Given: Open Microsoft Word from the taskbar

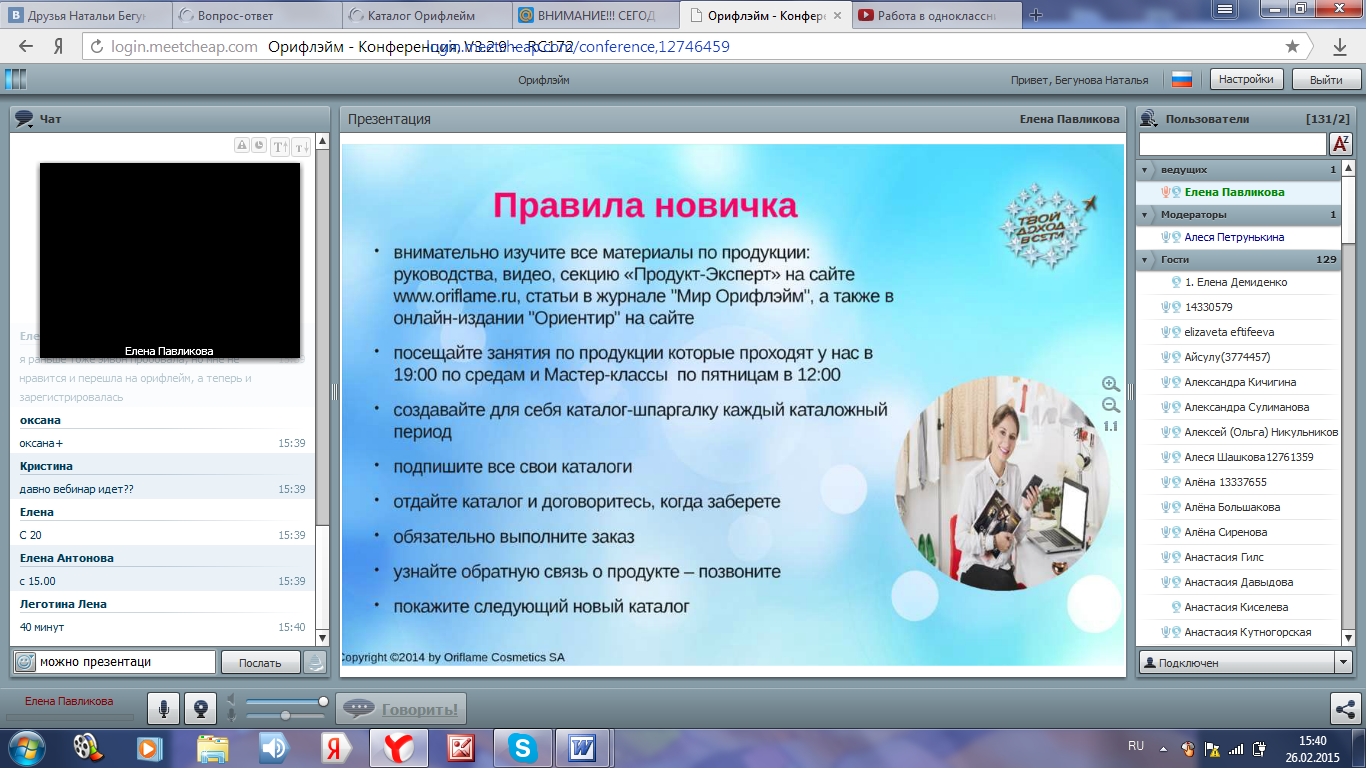Looking at the screenshot, I should (x=582, y=747).
